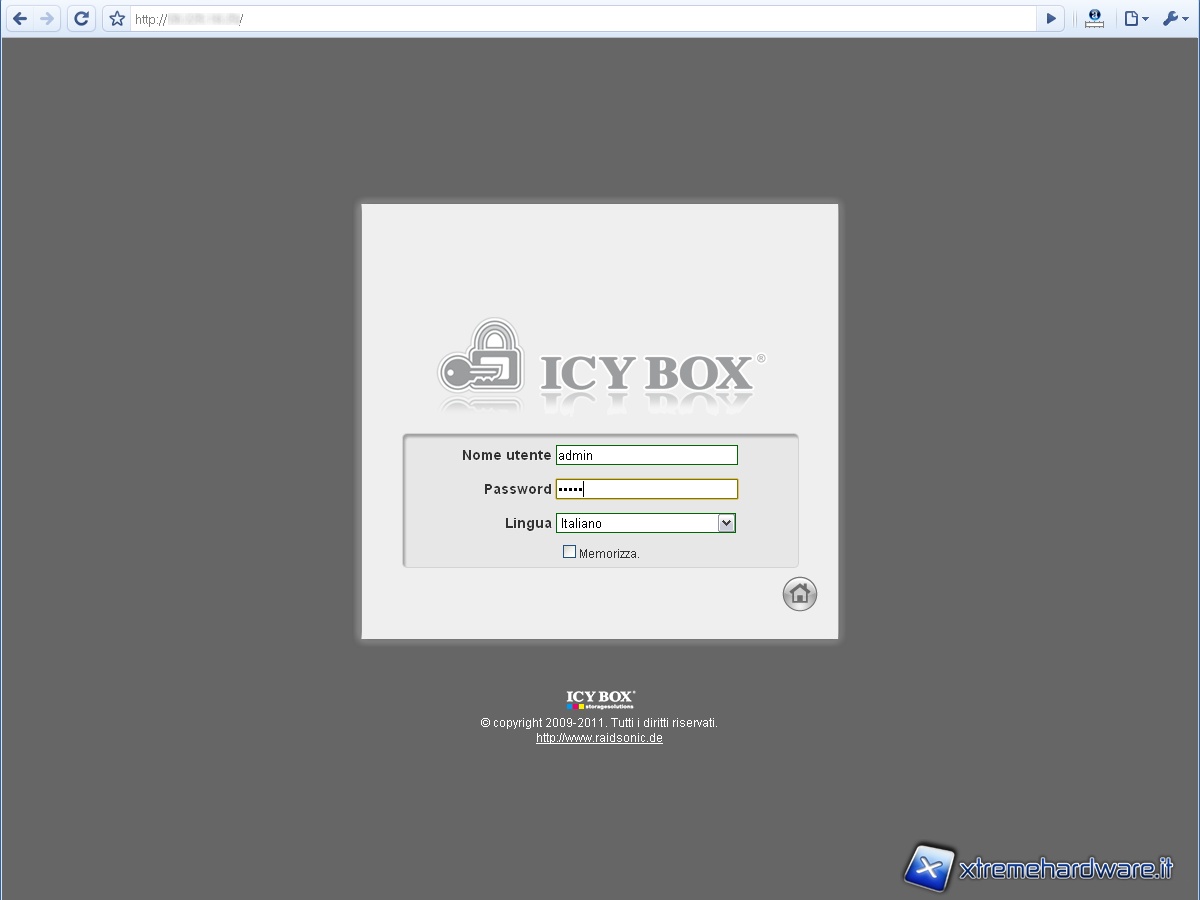Open the wrench settings menu

tap(1175, 18)
